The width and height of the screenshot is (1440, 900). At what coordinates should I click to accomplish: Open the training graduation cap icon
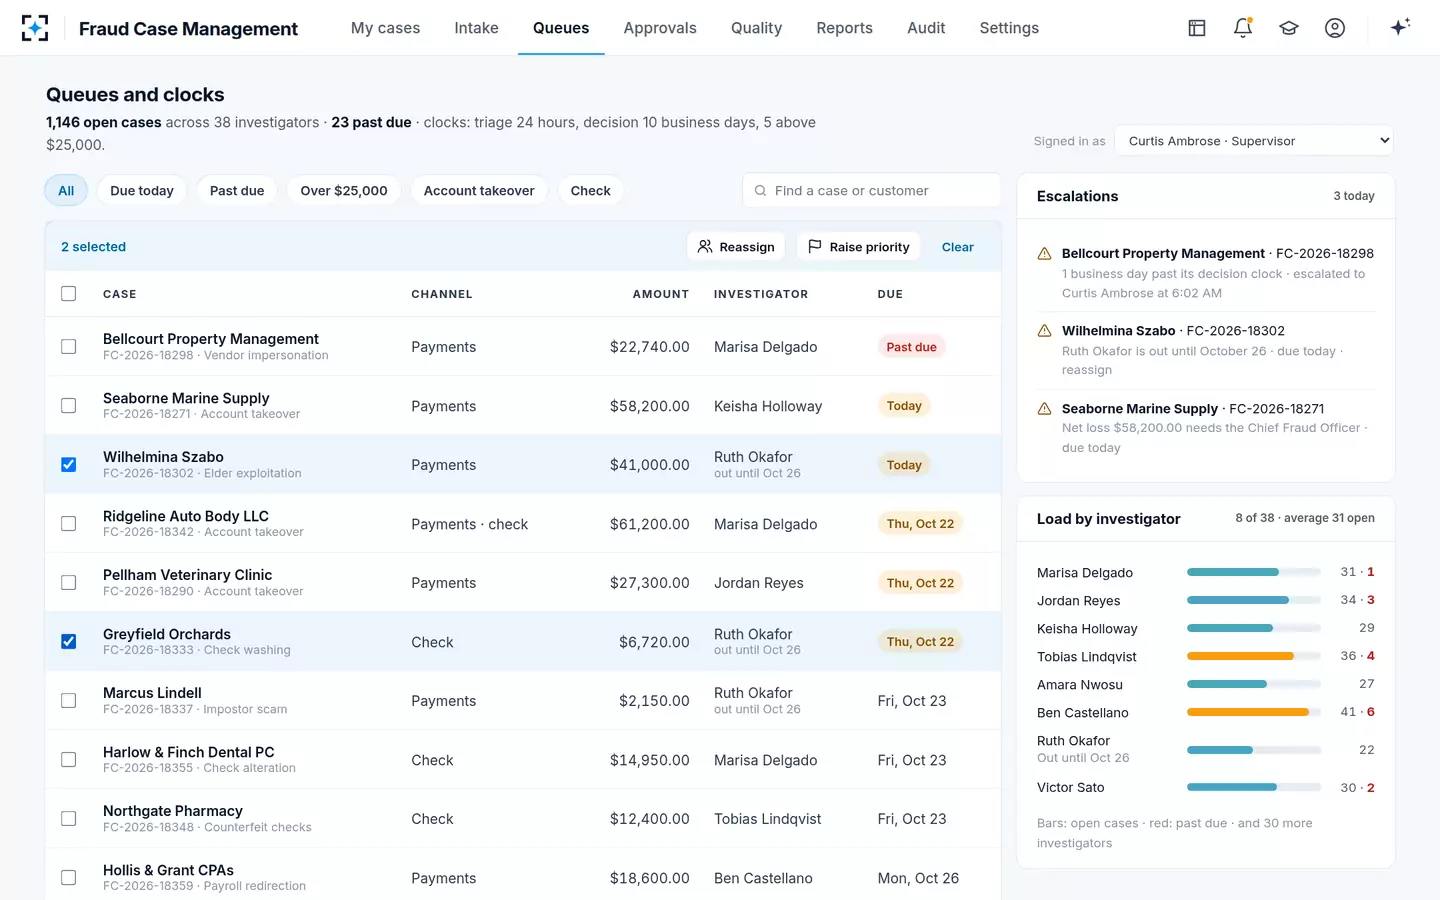coord(1289,28)
